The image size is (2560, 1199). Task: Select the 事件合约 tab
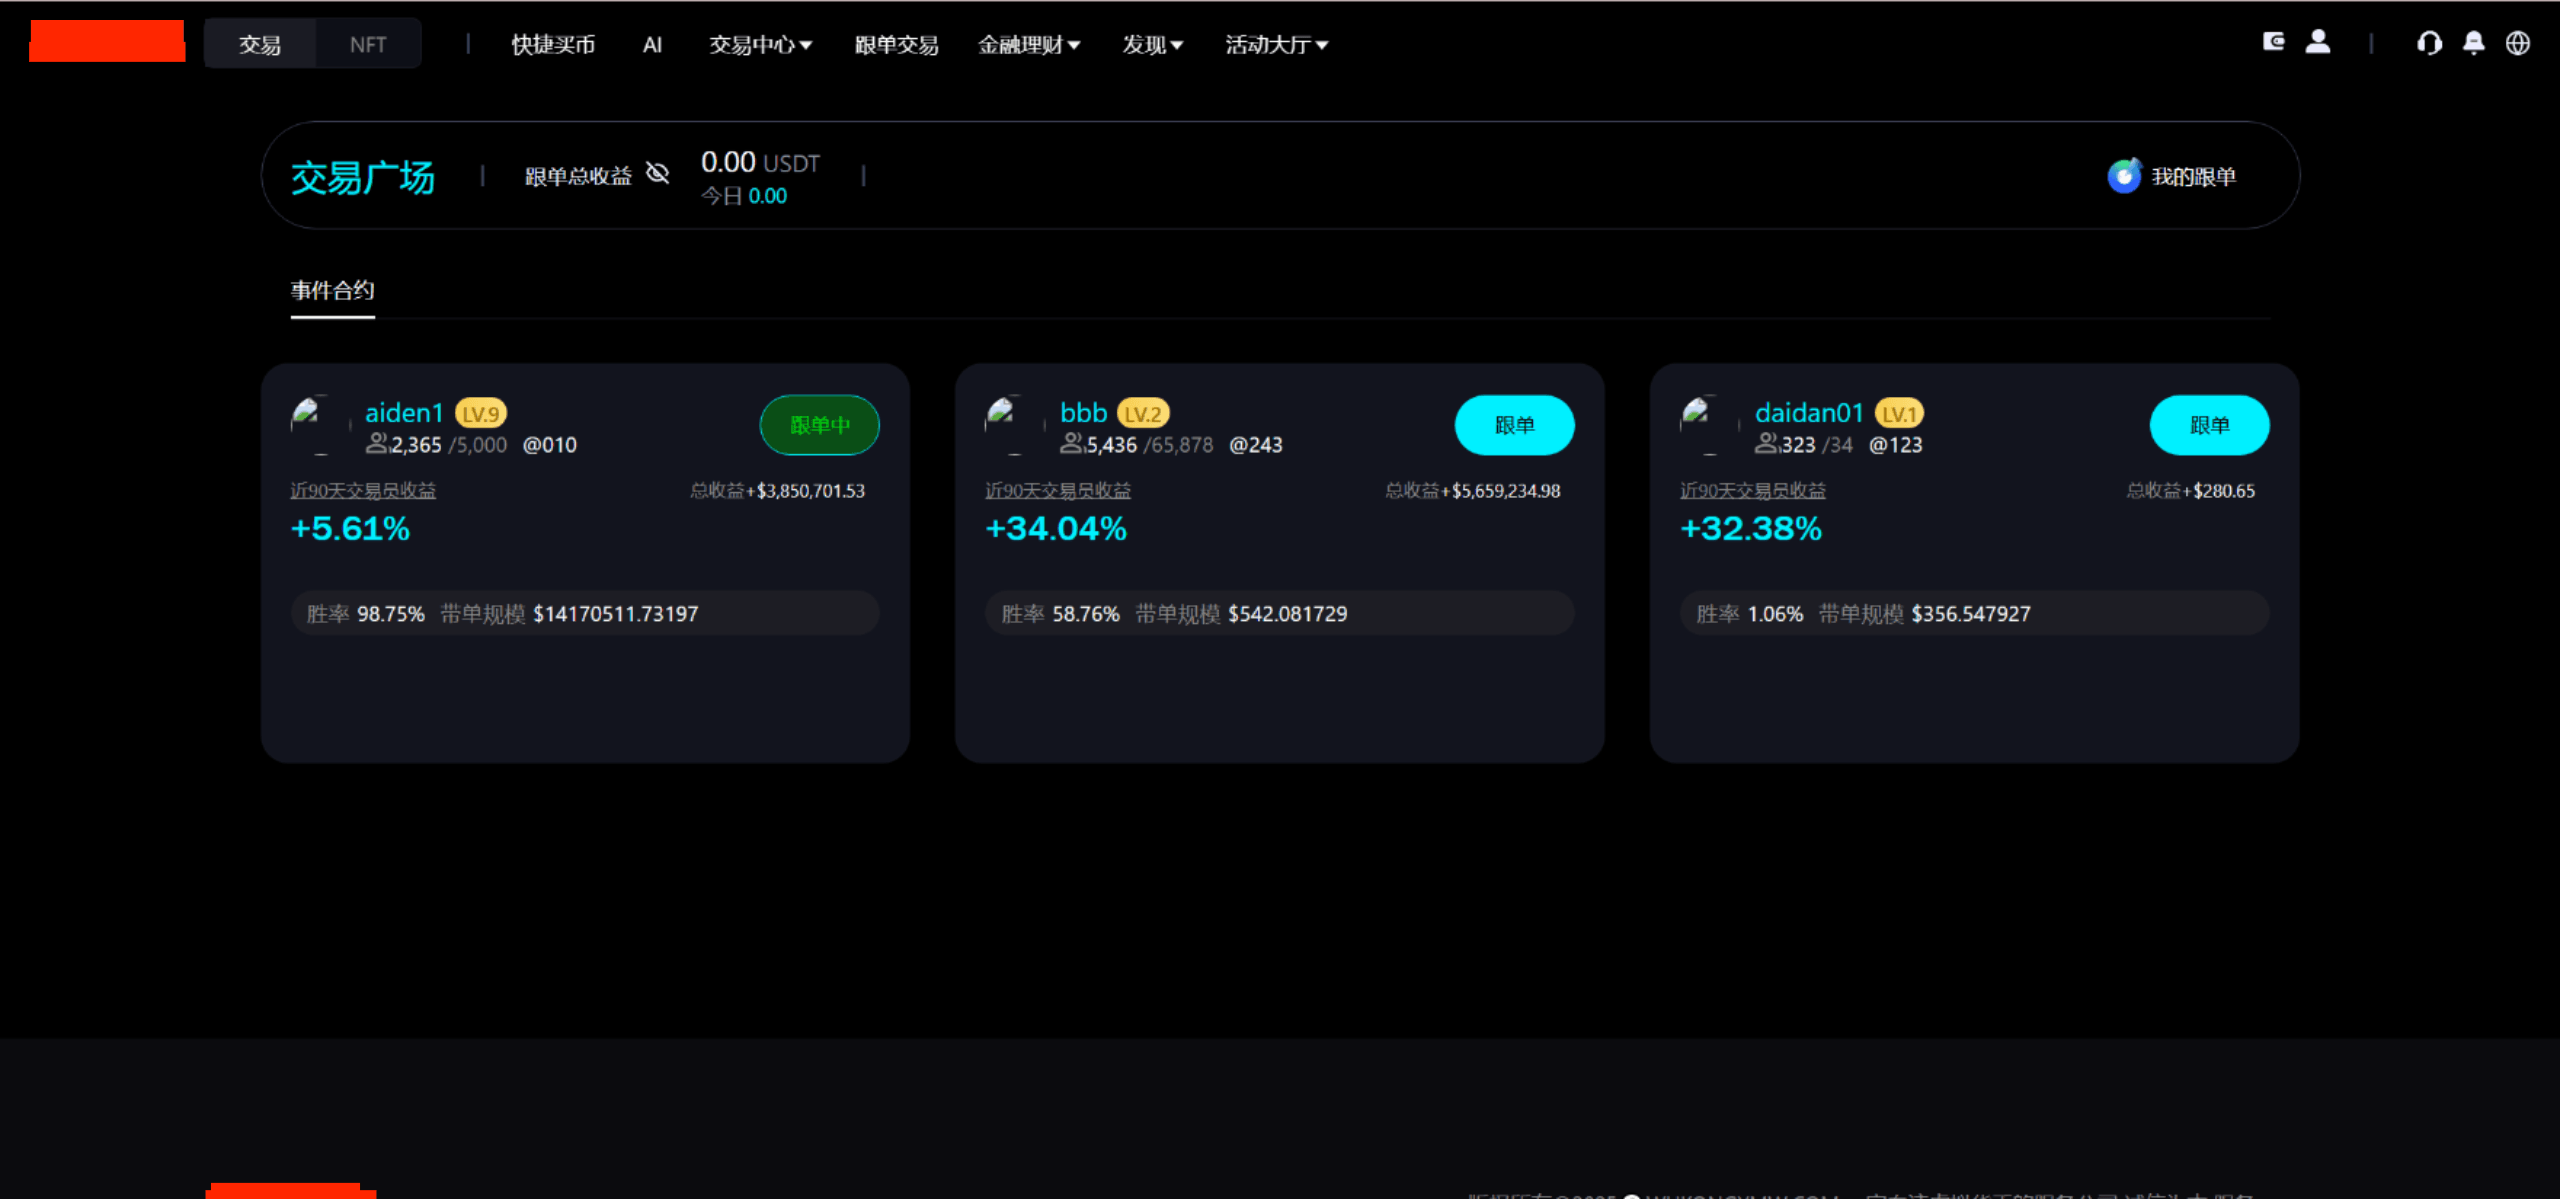(x=331, y=291)
